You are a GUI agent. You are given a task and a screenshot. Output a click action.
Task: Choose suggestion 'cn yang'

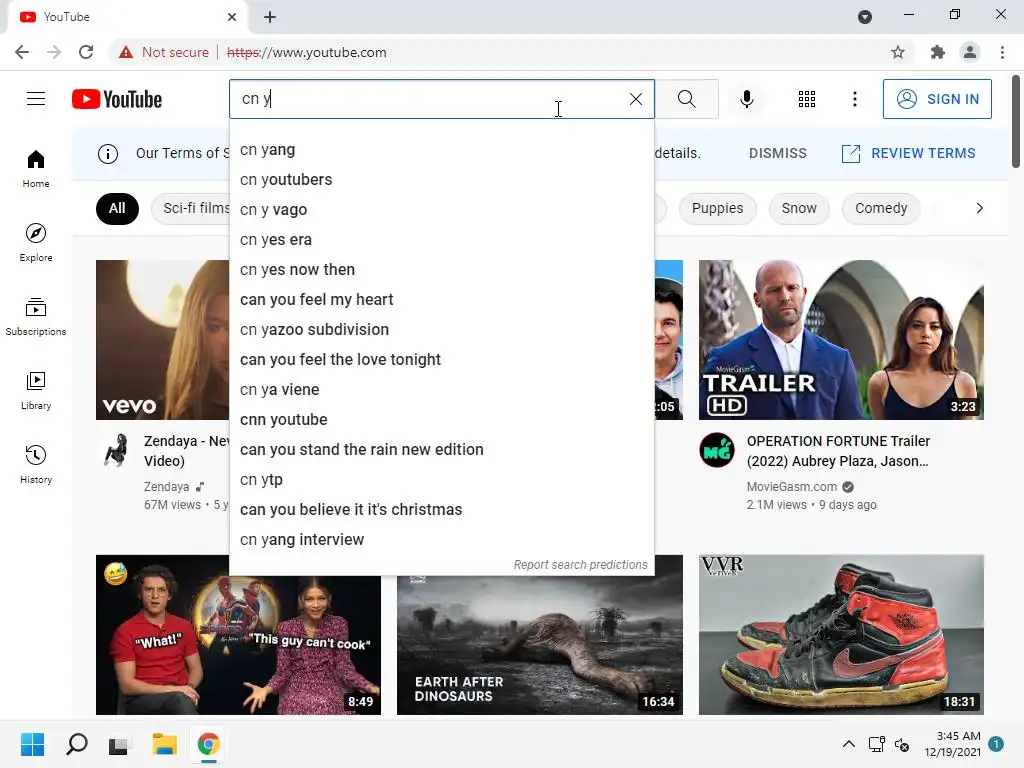tap(441, 150)
